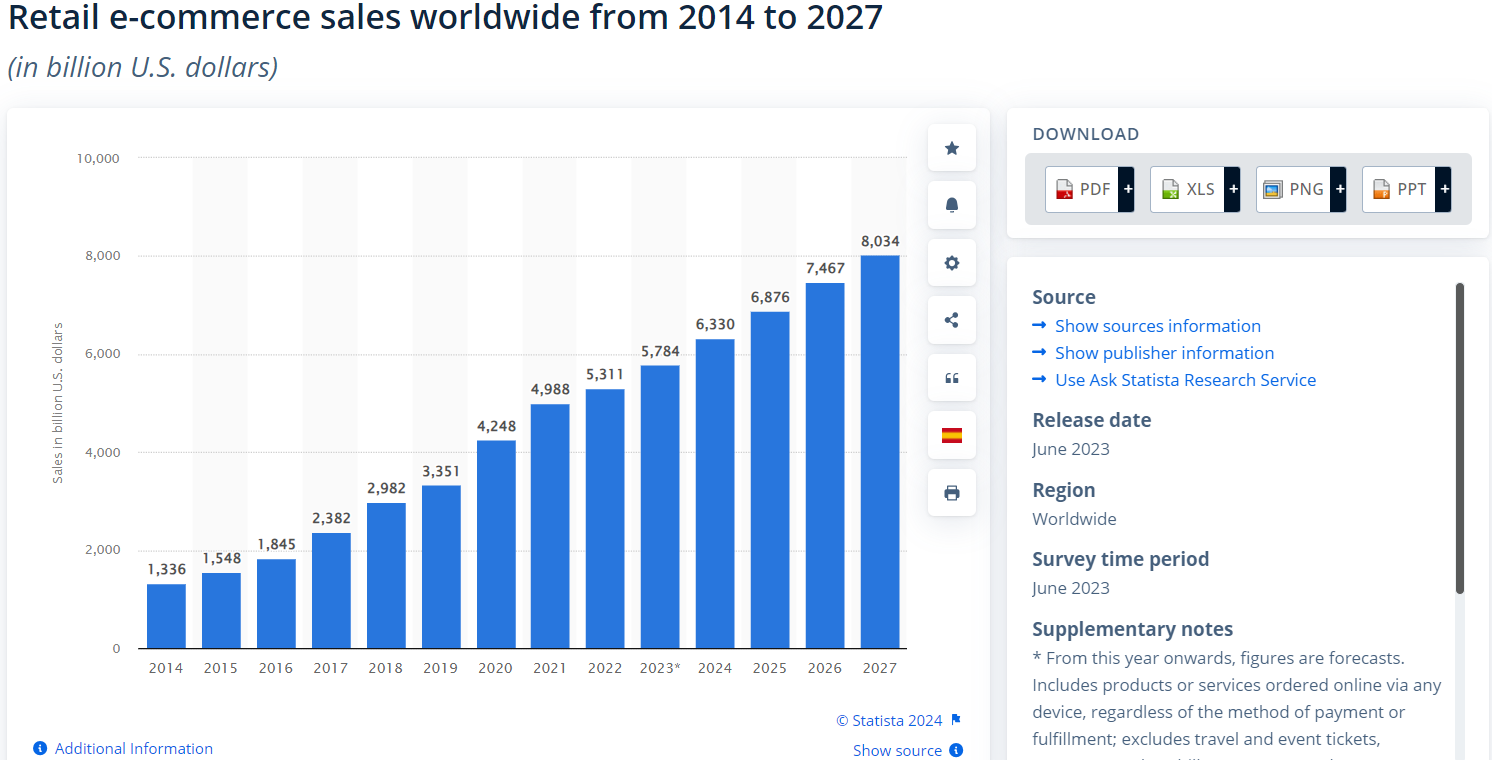Click the bell notification alert icon
1492x760 pixels.
[951, 206]
